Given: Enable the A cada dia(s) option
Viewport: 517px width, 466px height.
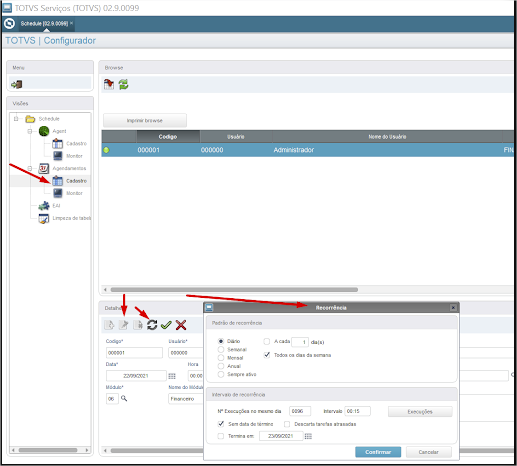Looking at the screenshot, I should [x=267, y=341].
